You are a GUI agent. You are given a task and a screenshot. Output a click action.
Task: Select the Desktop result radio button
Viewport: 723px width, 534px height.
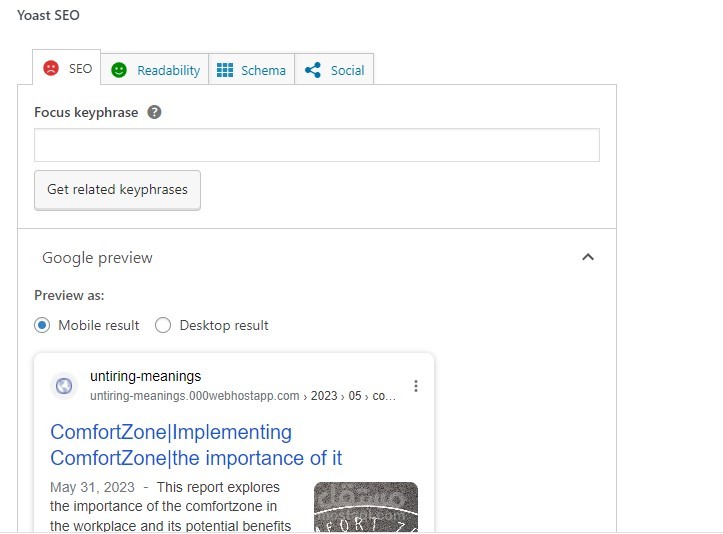(x=163, y=325)
